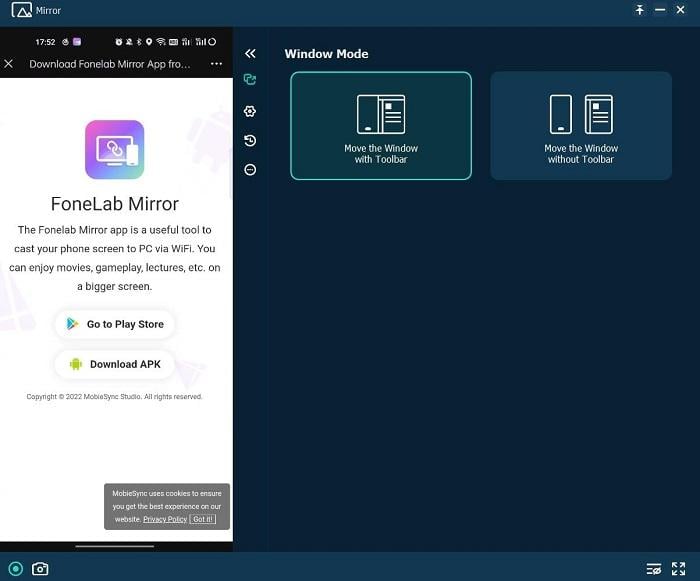Screen dimensions: 700x581
Task: Tap the phone navigation gesture bar
Action: pos(115,546)
